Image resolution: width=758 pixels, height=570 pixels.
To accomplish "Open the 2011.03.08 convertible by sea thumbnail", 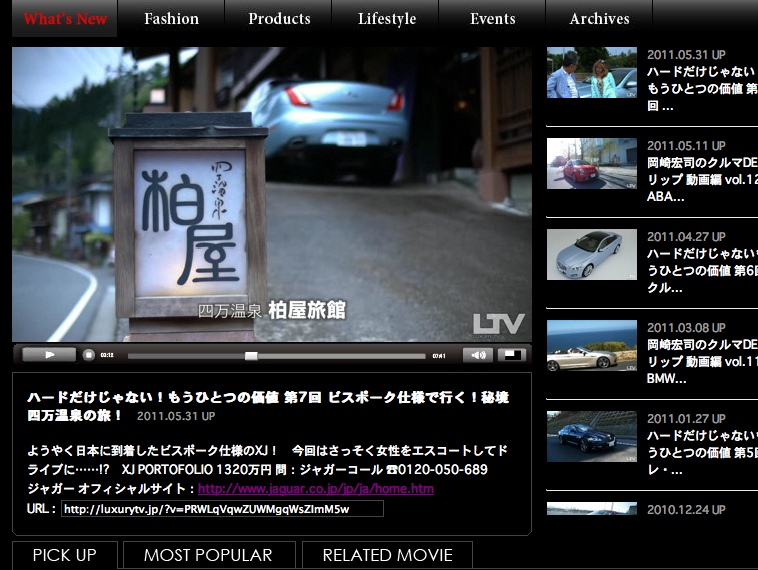I will [592, 346].
